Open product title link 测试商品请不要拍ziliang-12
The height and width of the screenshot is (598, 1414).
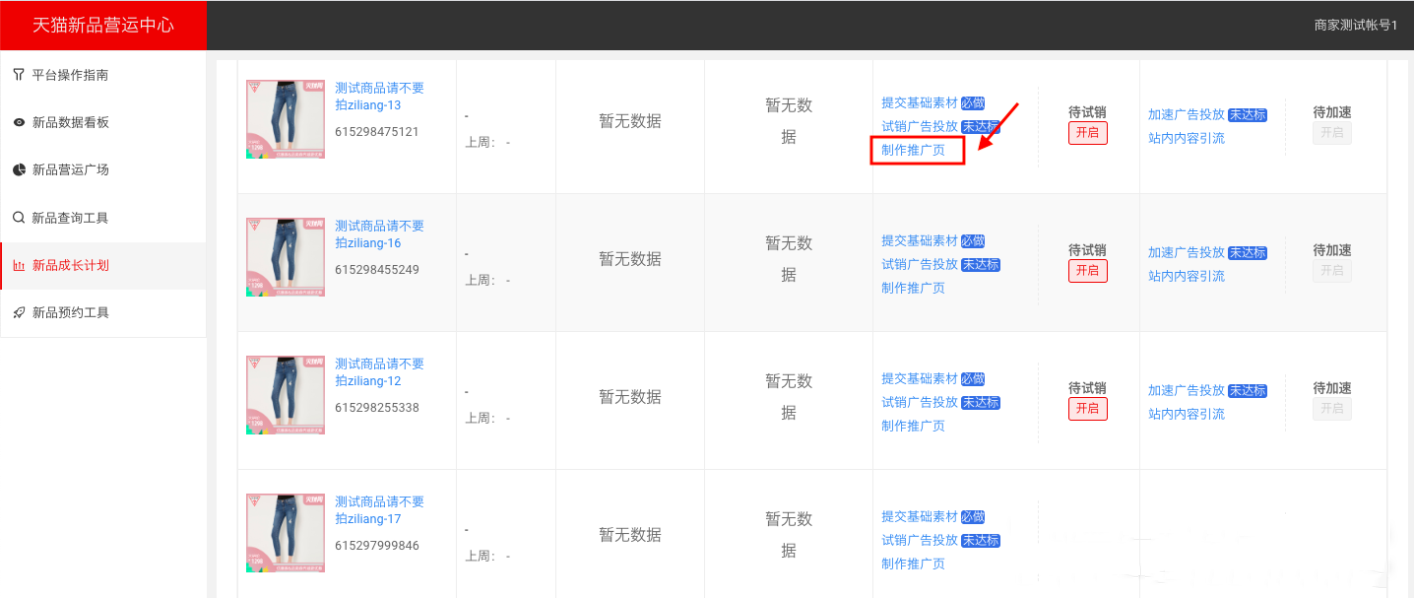tap(379, 372)
